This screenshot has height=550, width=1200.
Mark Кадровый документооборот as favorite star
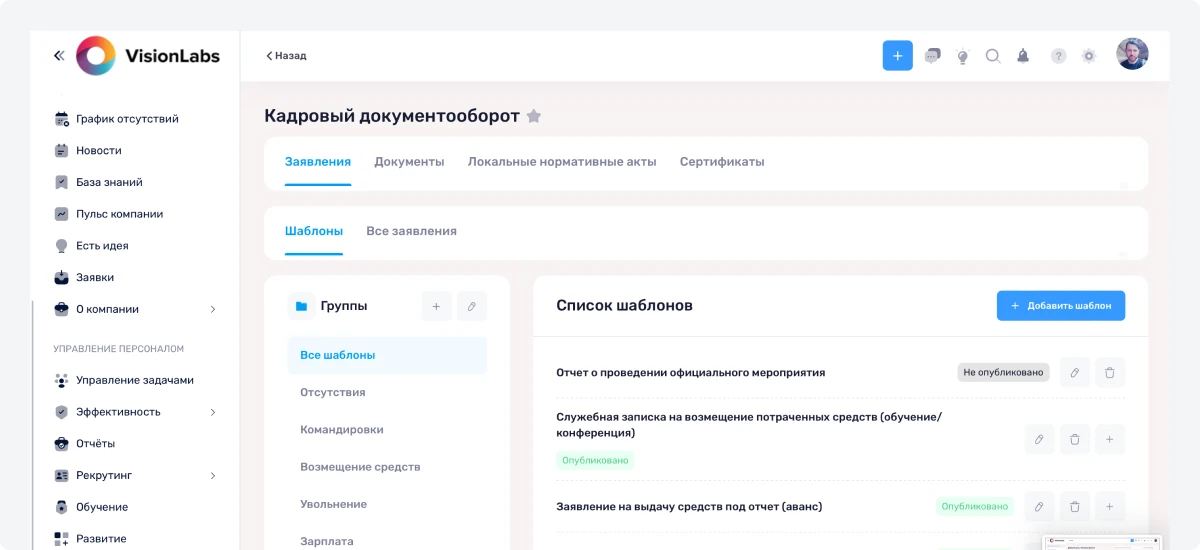534,116
